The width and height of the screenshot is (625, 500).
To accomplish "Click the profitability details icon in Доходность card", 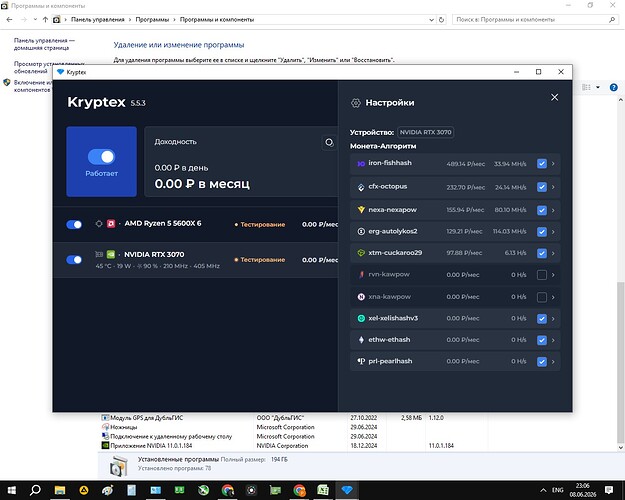I will [329, 142].
